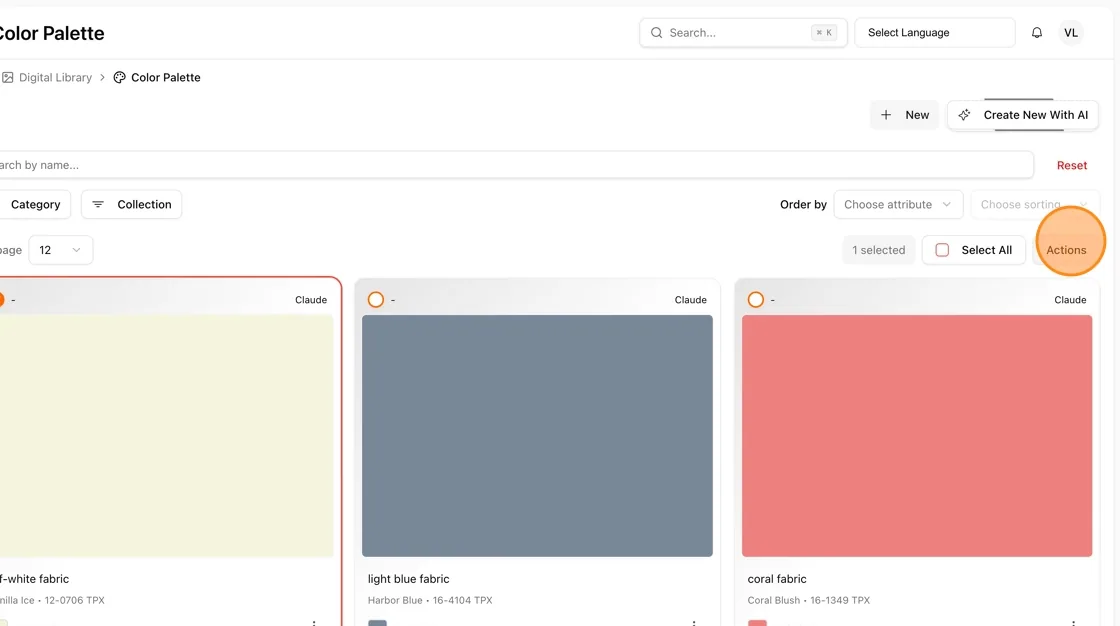Viewport: 1120px width, 626px height.
Task: Click the plus icon on New button
Action: point(886,115)
